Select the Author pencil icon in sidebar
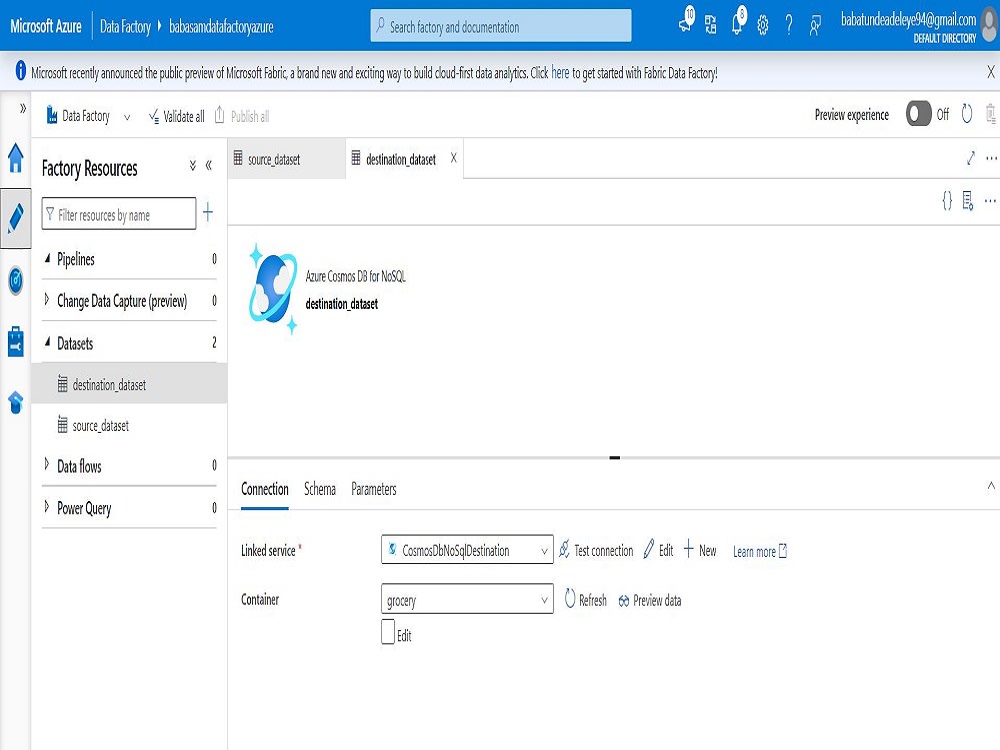The image size is (1000, 750). pos(15,218)
